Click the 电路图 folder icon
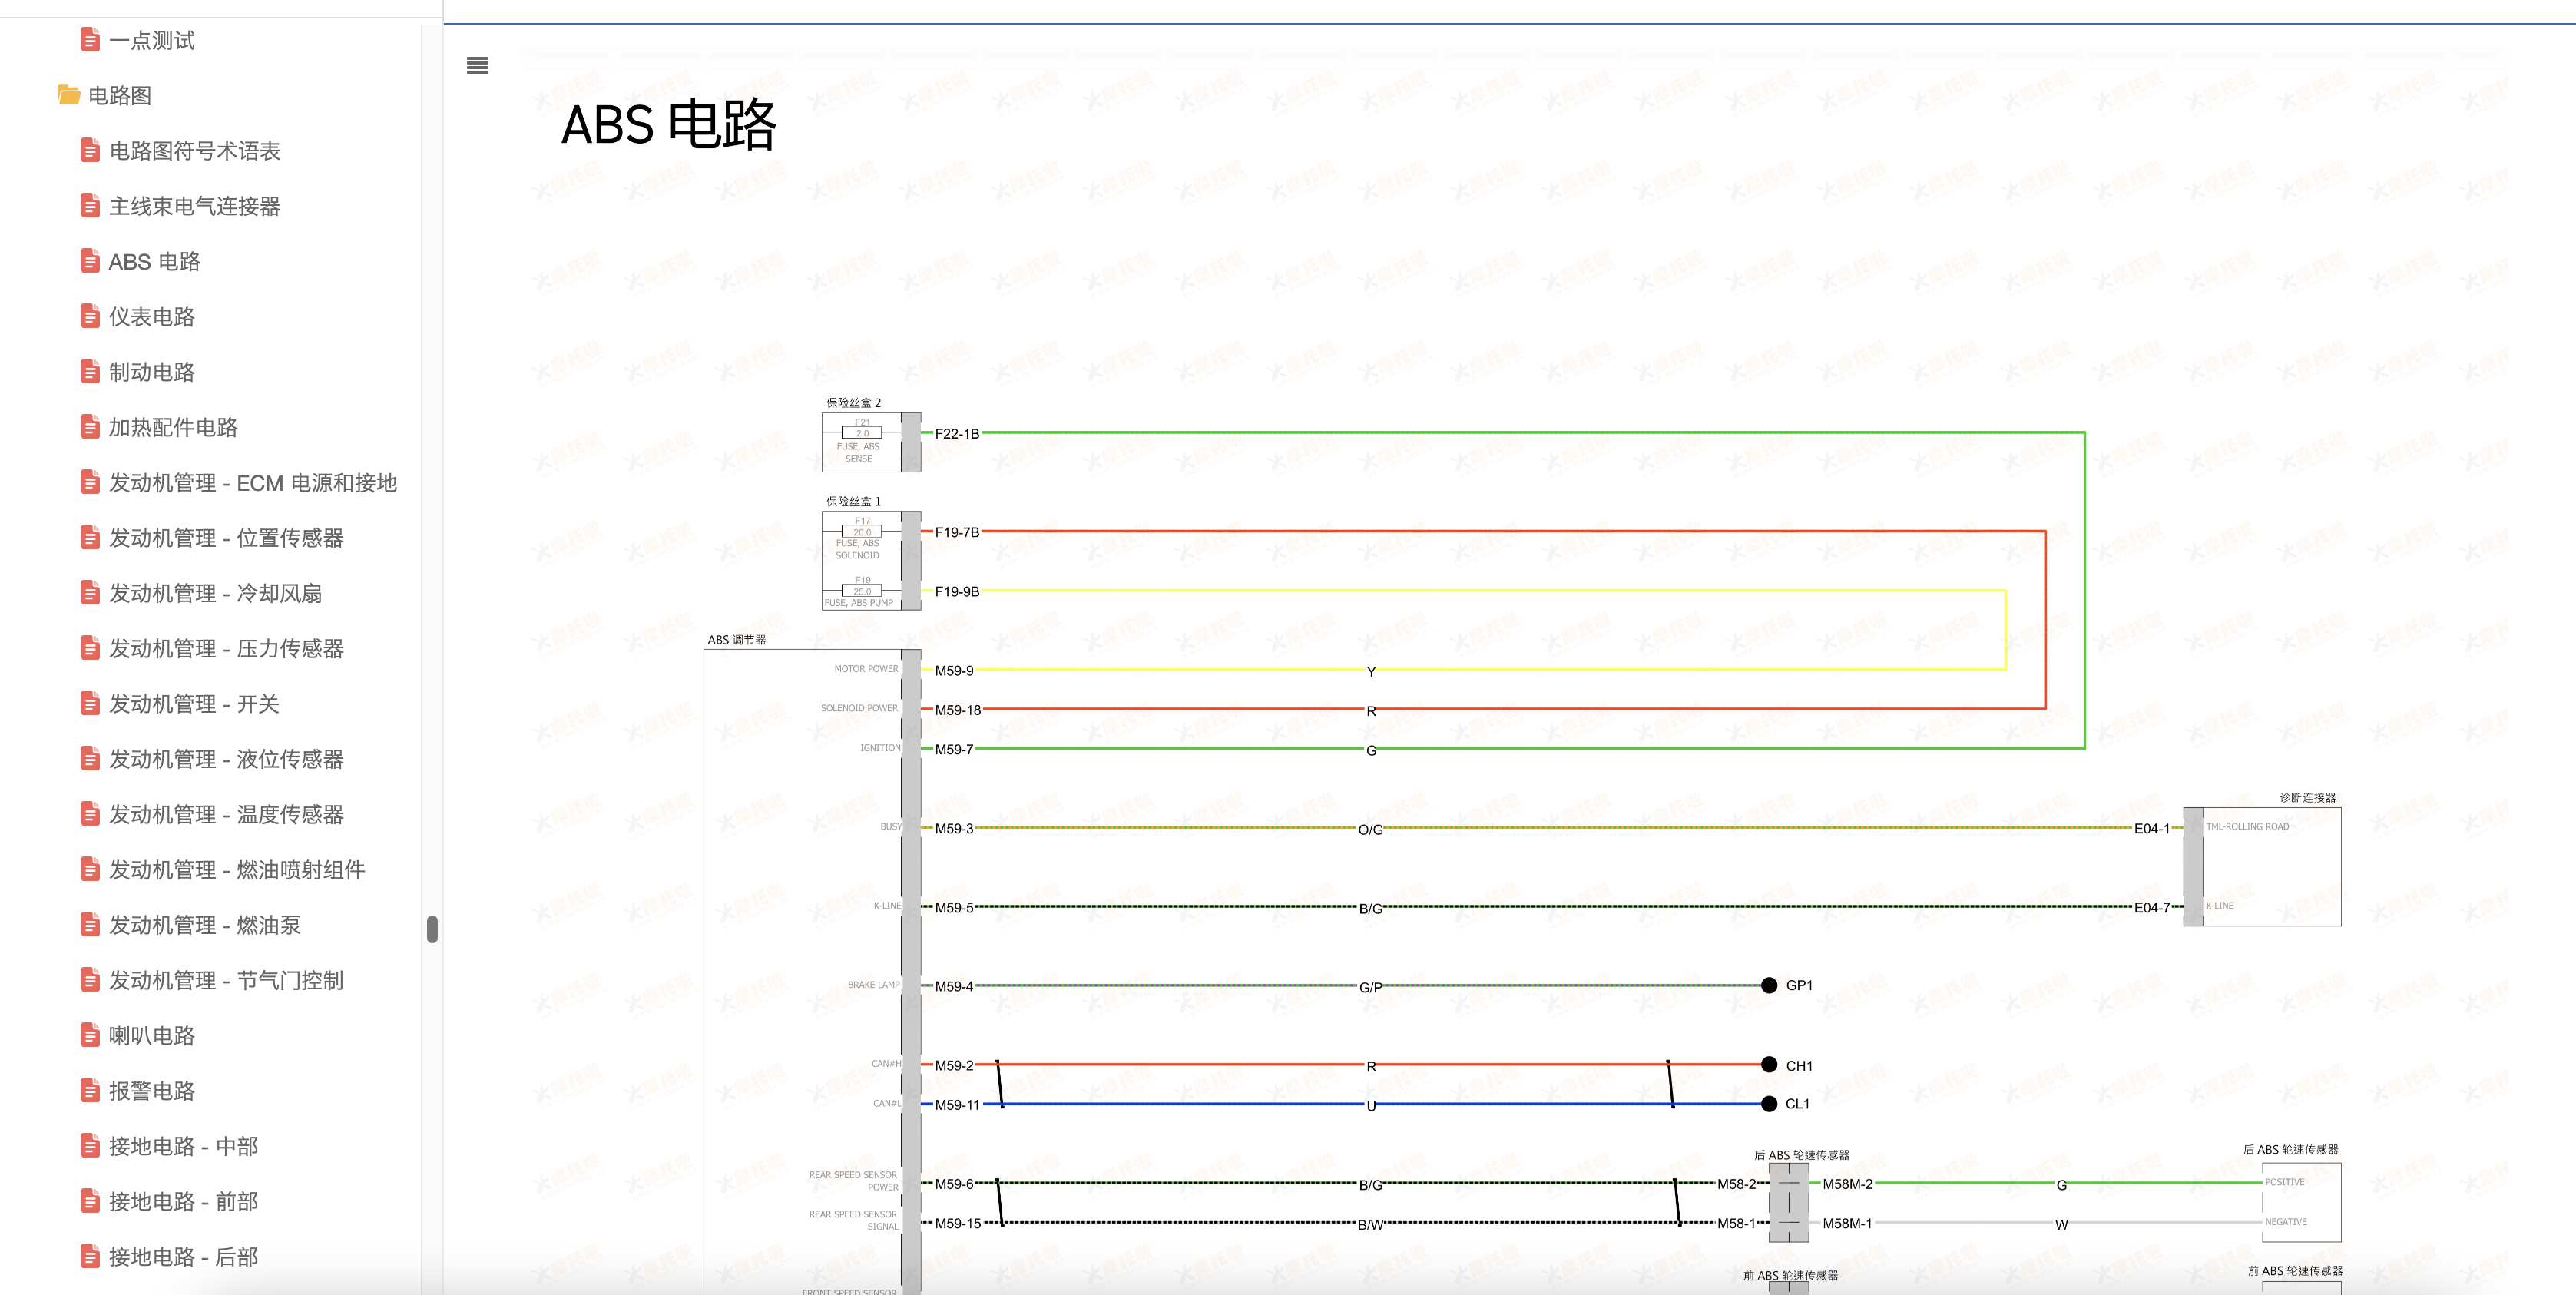2576x1295 pixels. click(x=69, y=96)
